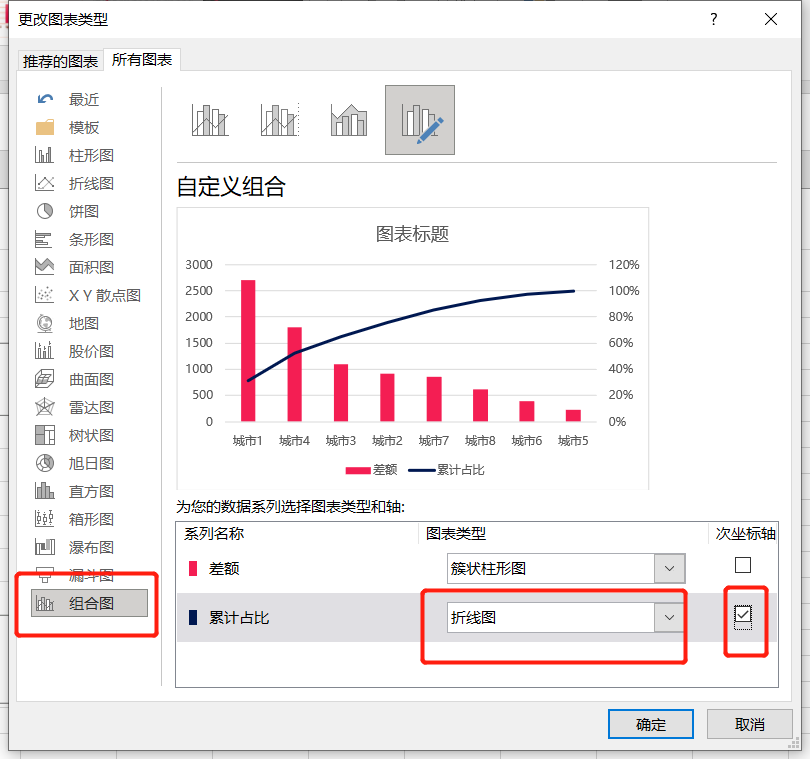This screenshot has width=810, height=759.
Task: Pick the 条形图 bar chart icon
Action: click(x=44, y=239)
